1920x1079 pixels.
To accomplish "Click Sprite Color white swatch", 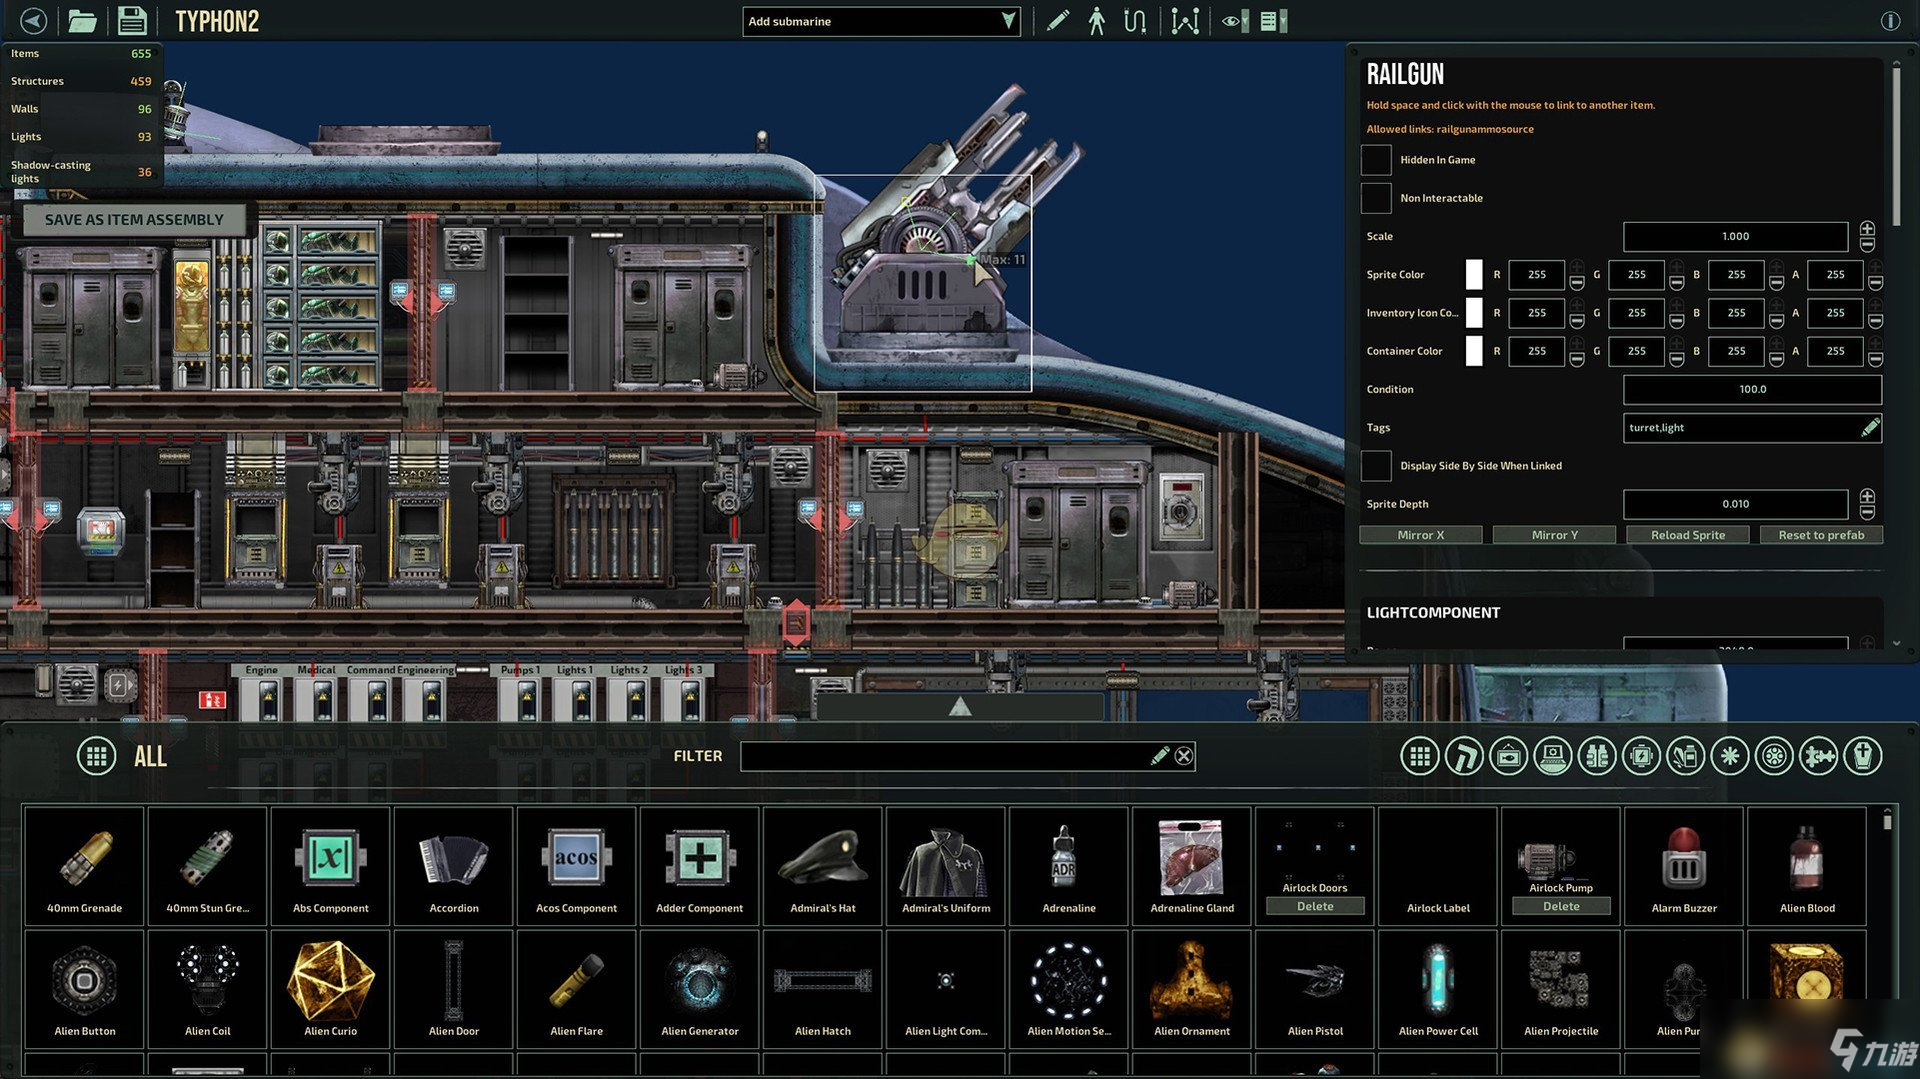I will pos(1474,275).
